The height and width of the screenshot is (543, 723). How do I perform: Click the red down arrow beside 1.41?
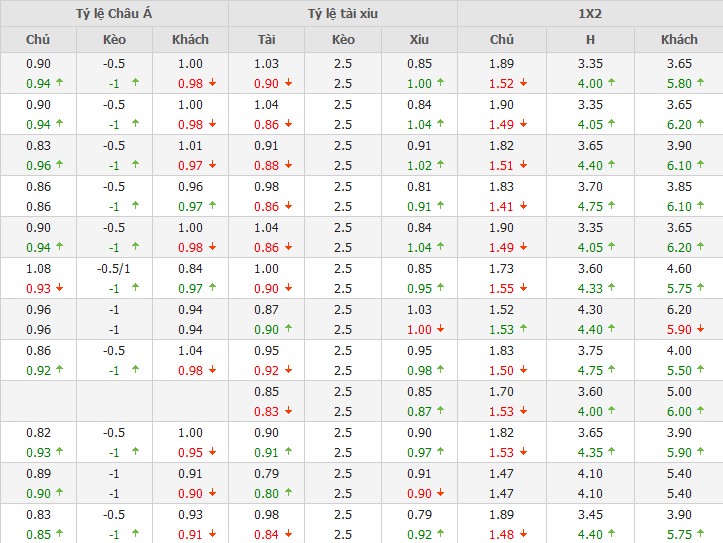coord(524,207)
